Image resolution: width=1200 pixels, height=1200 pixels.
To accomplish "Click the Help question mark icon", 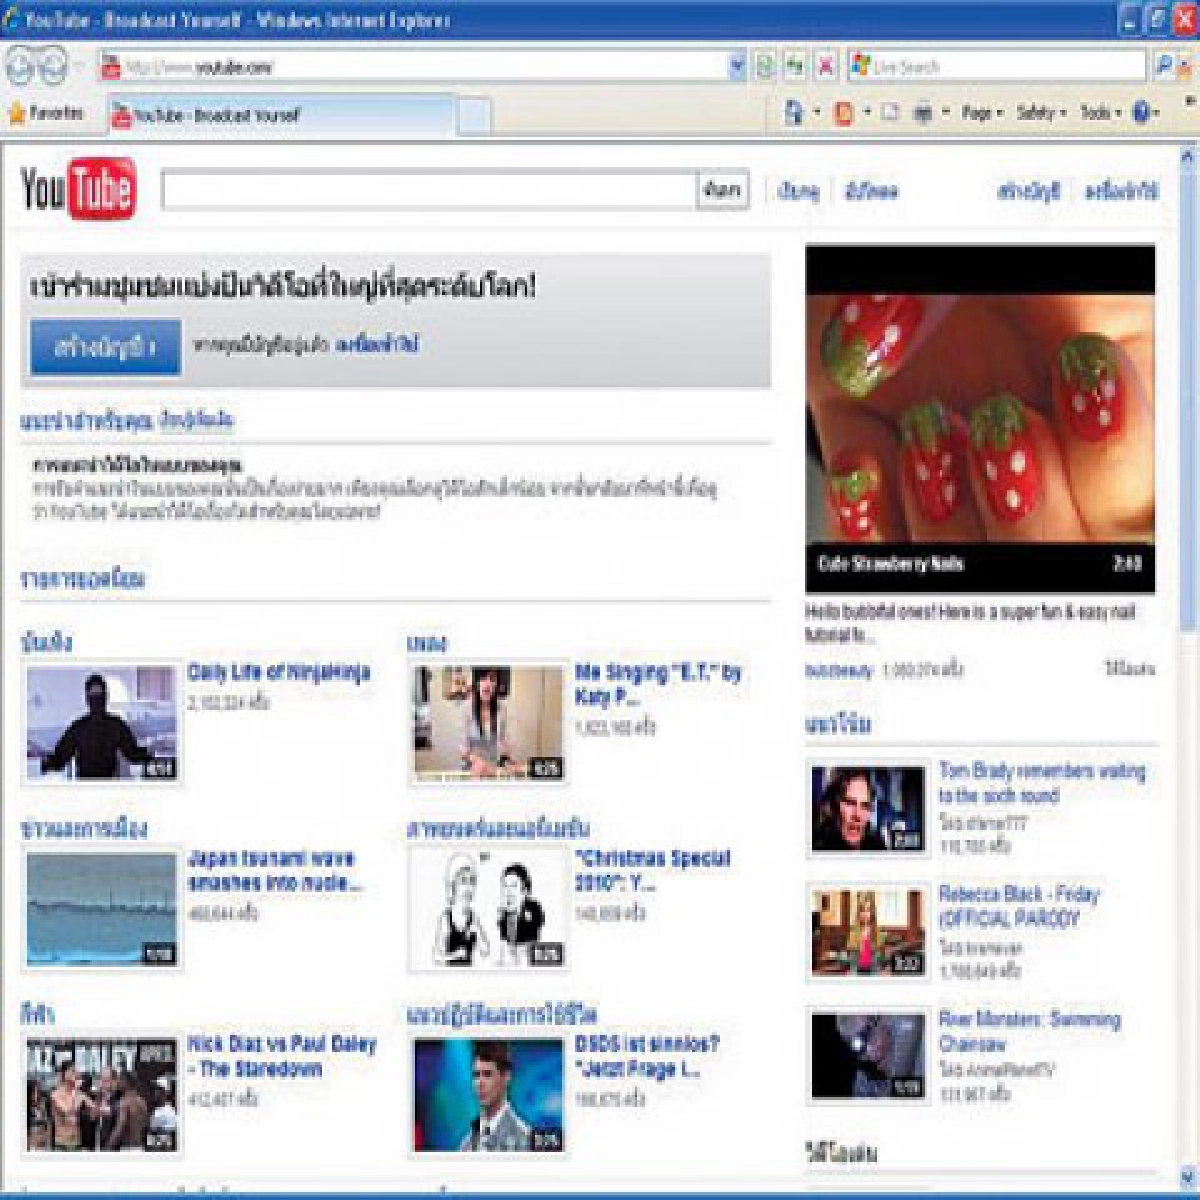I will (x=1141, y=113).
